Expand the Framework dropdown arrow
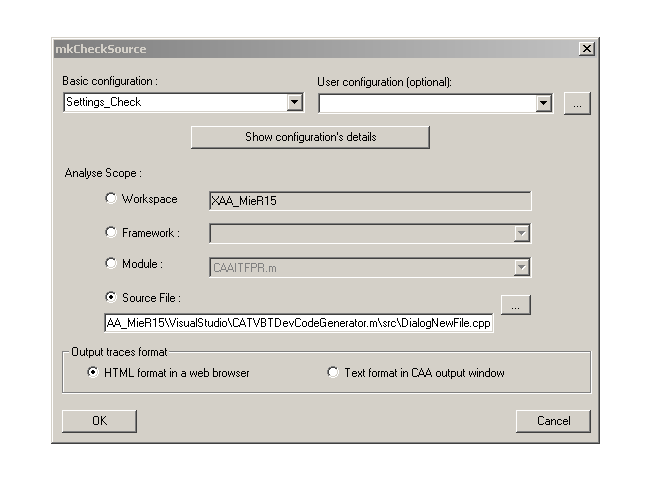The image size is (650, 480). 521,233
